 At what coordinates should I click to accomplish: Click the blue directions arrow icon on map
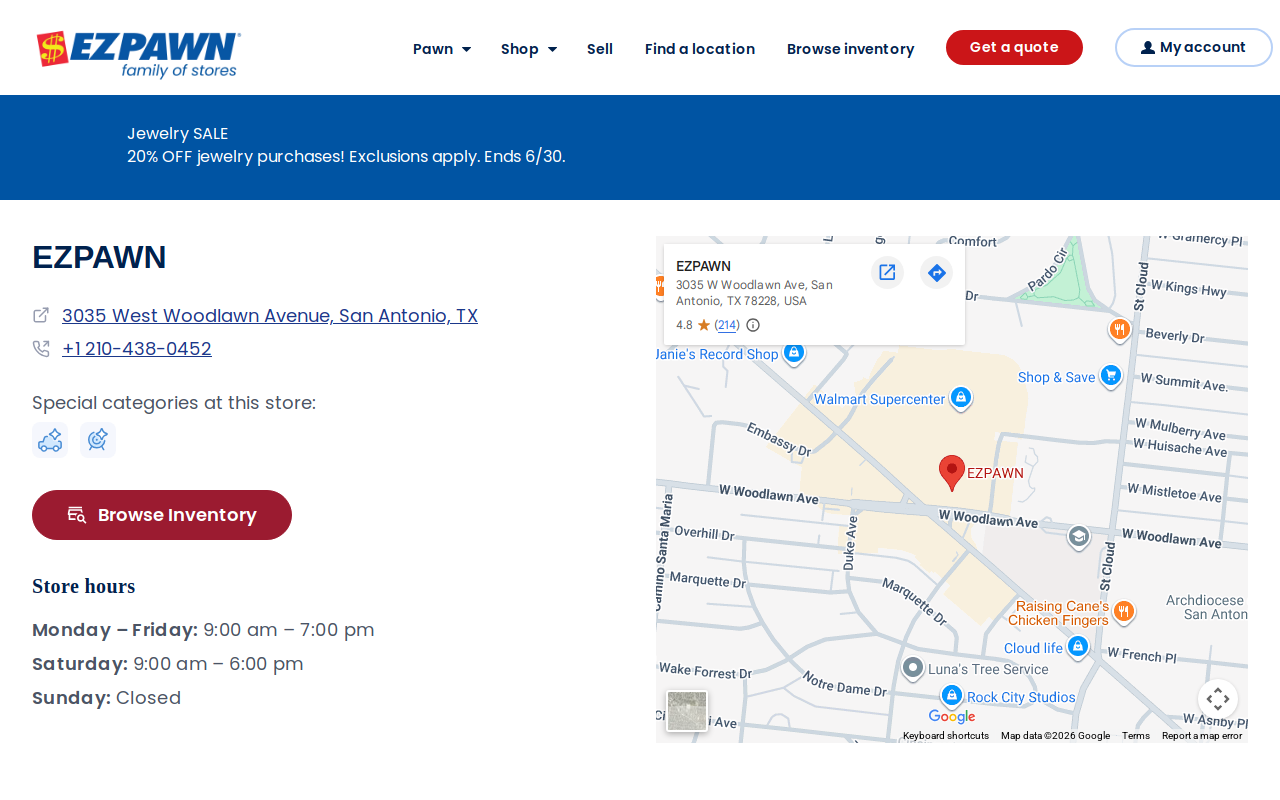pos(937,272)
